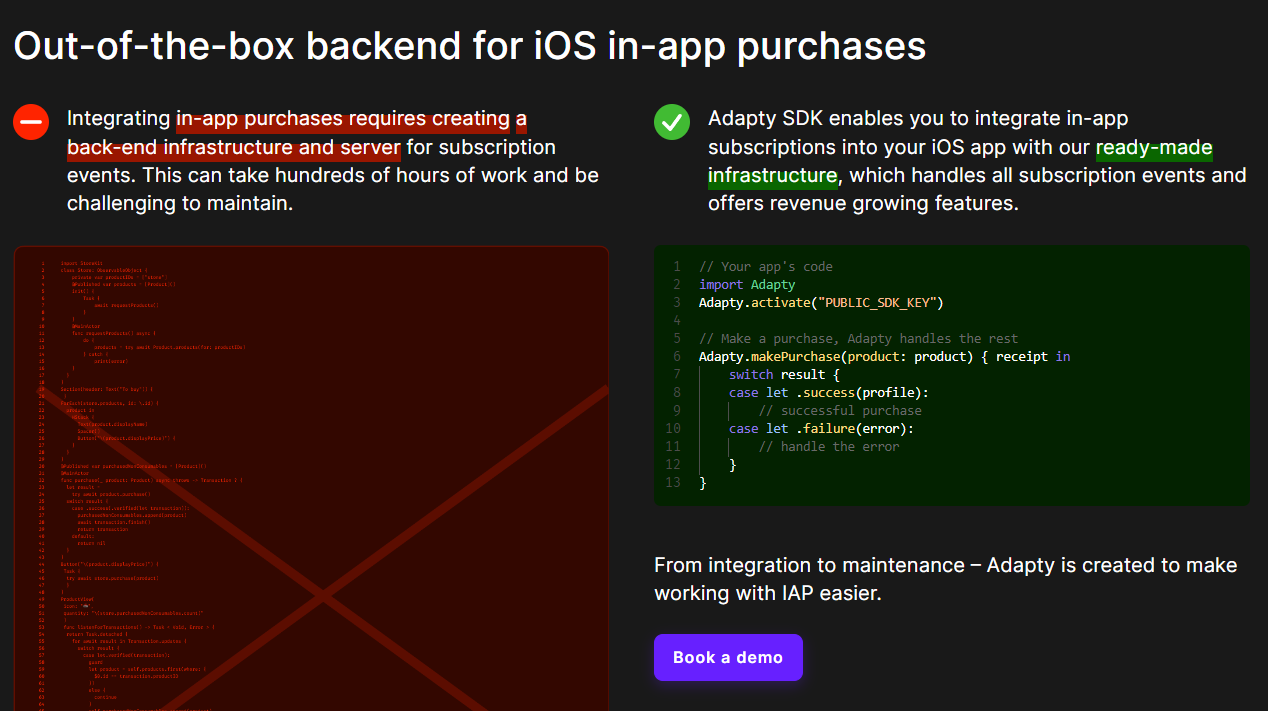Image resolution: width=1268 pixels, height=711 pixels.
Task: Click line number 6 in the code snippet
Action: point(676,356)
